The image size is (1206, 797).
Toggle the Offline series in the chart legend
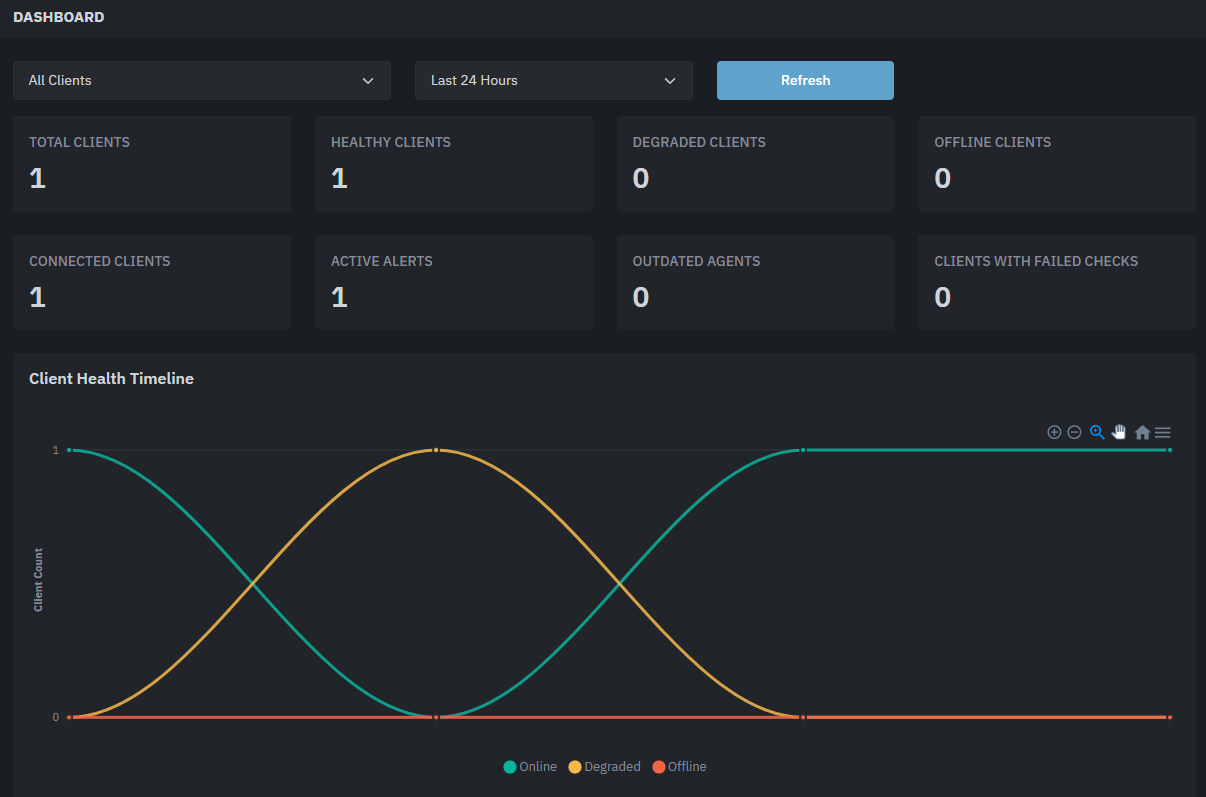pyautogui.click(x=679, y=766)
